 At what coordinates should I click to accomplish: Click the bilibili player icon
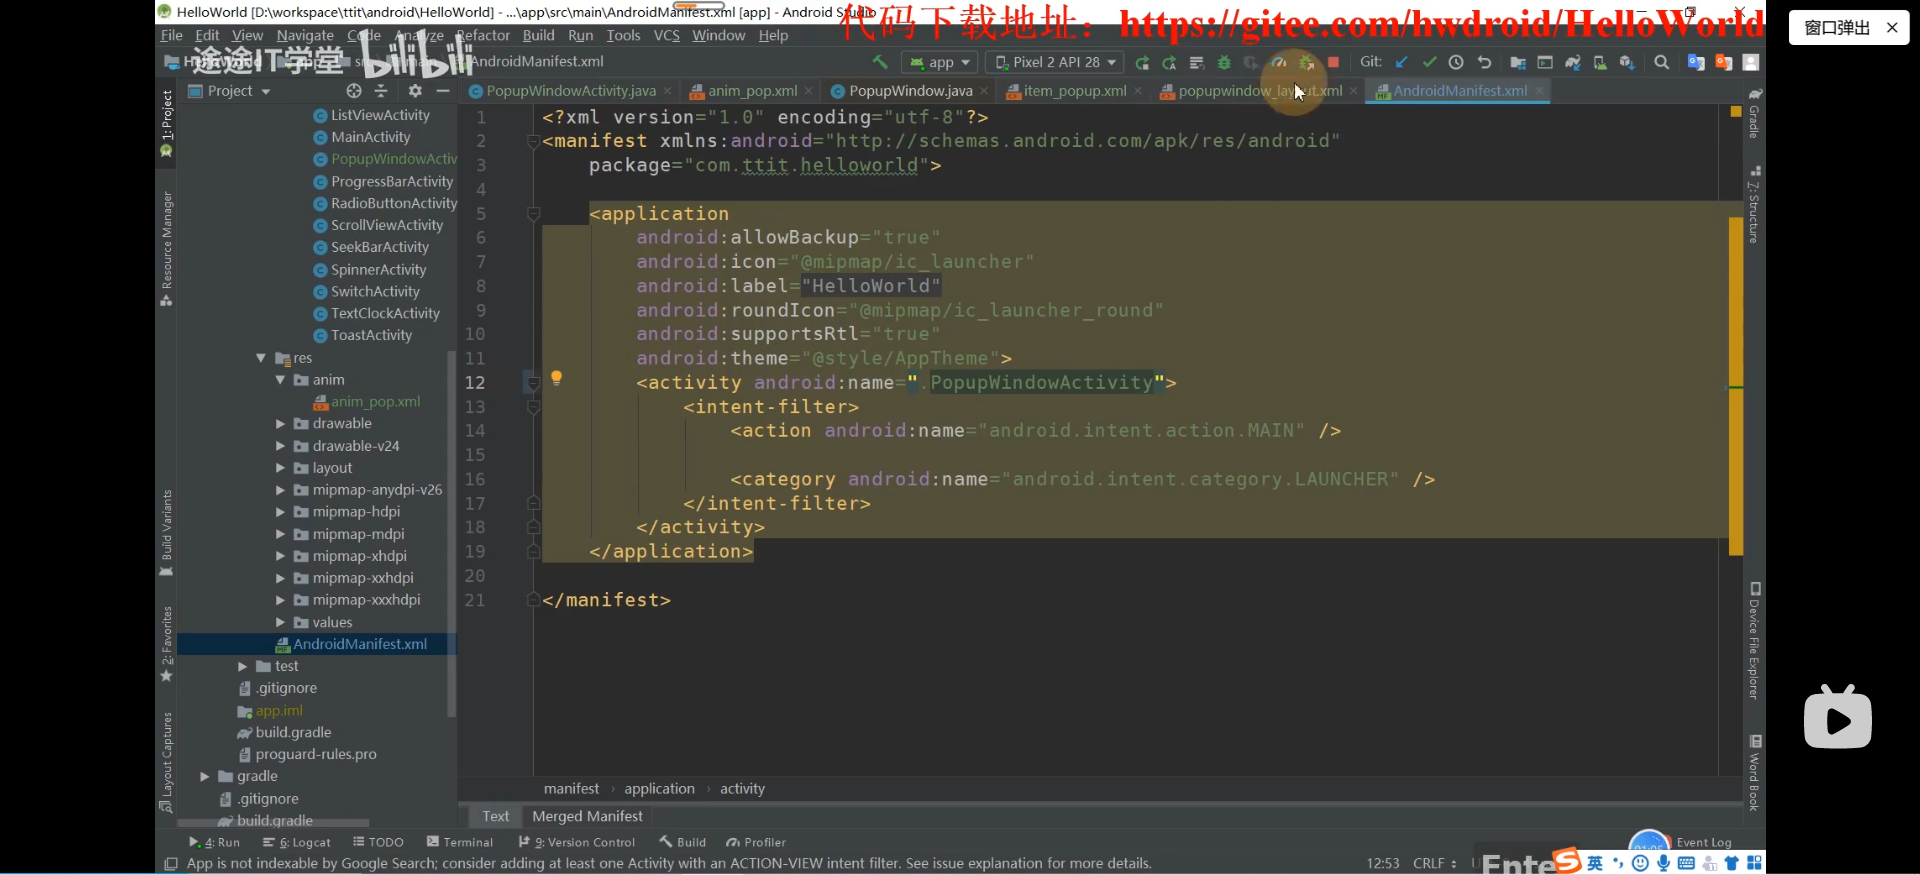tap(1838, 717)
